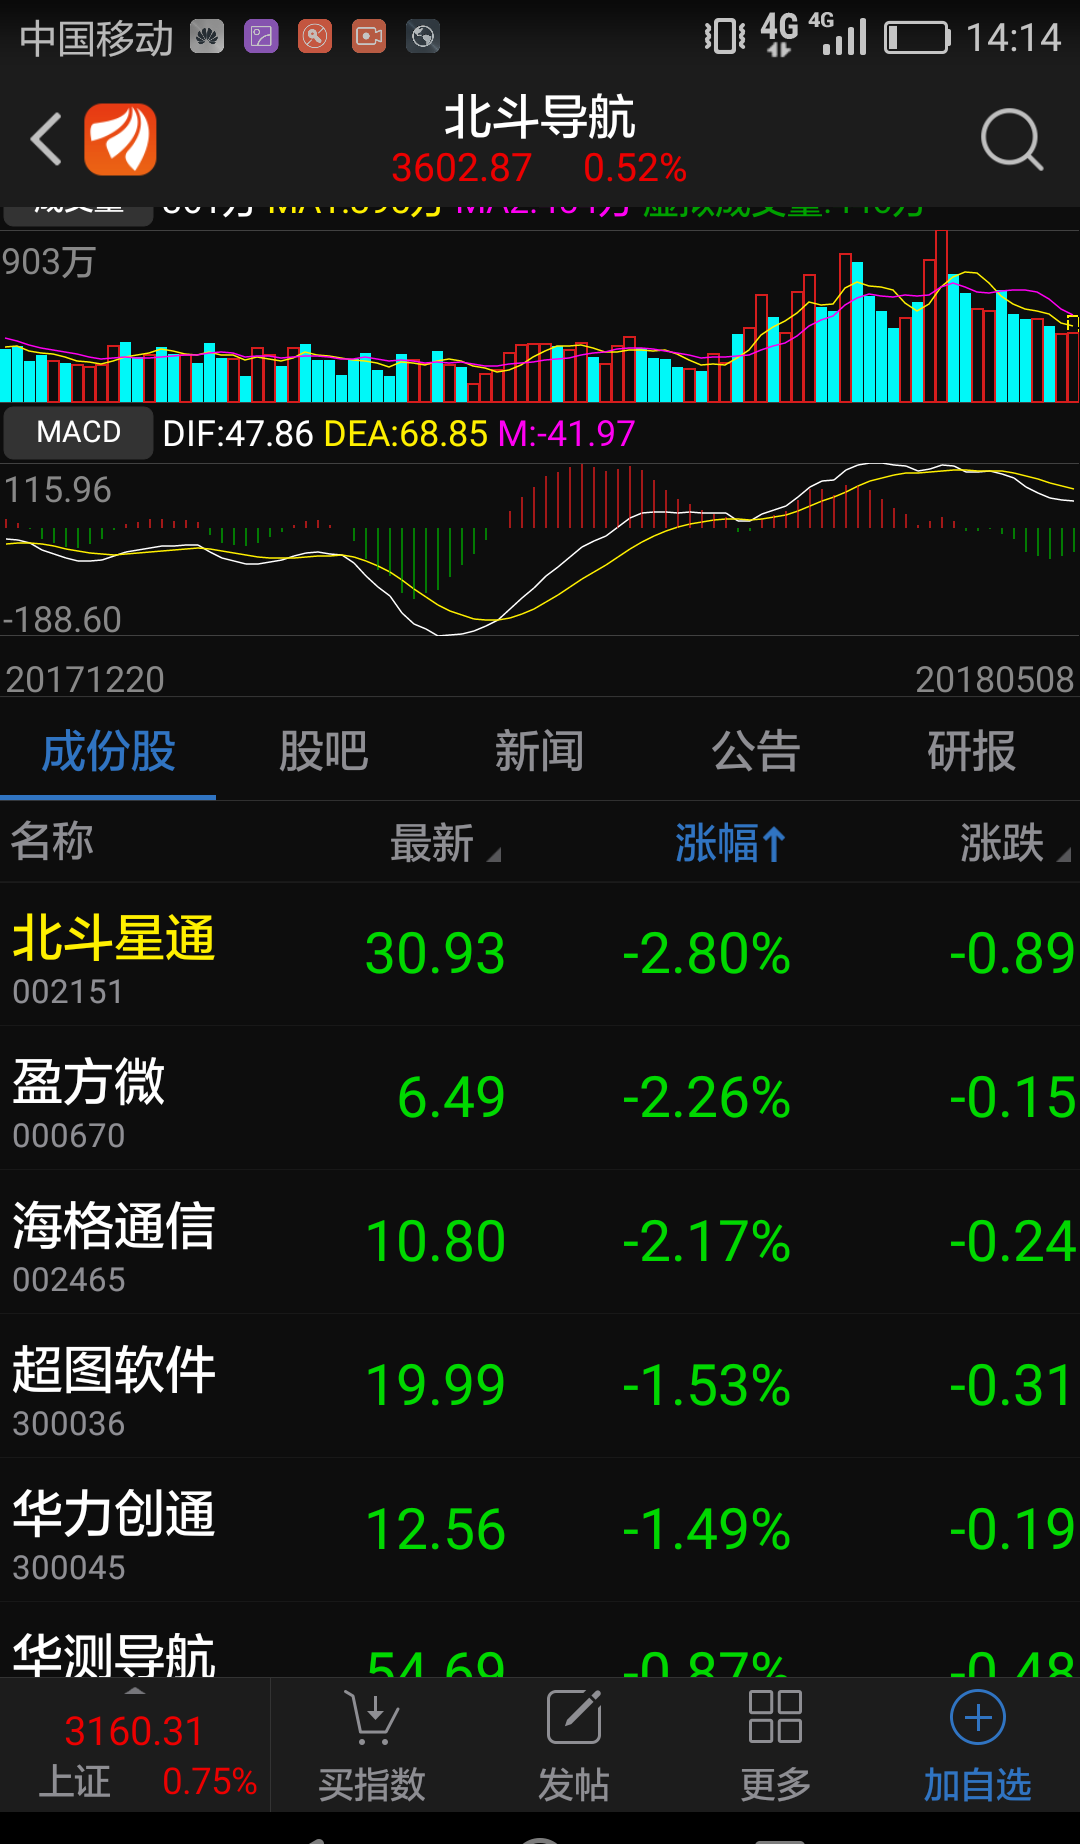
Task: Tap the 19.99 price cell
Action: [x=435, y=1385]
